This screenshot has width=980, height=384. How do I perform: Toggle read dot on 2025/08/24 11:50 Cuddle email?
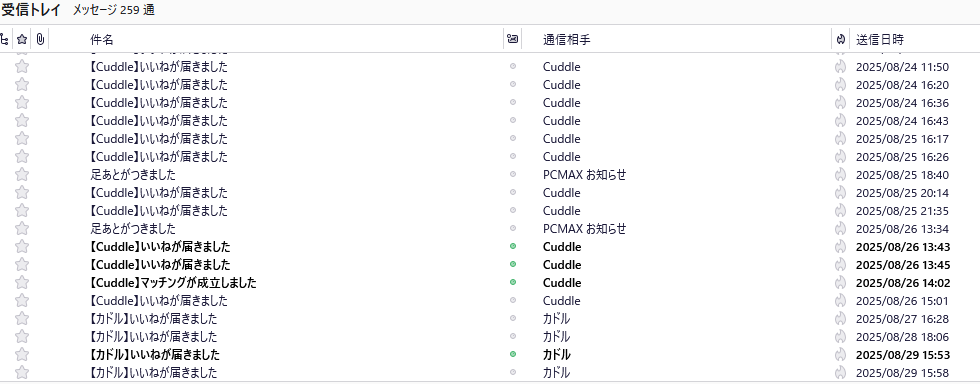point(513,66)
